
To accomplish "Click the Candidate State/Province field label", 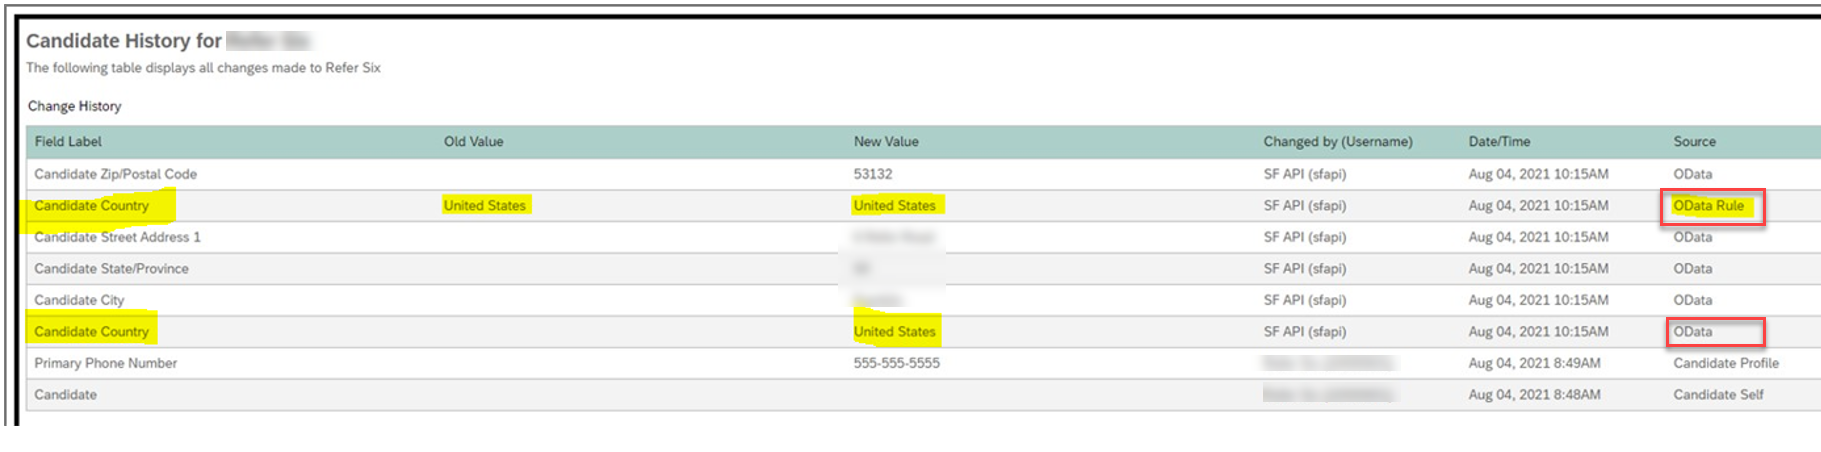I will click(111, 269).
